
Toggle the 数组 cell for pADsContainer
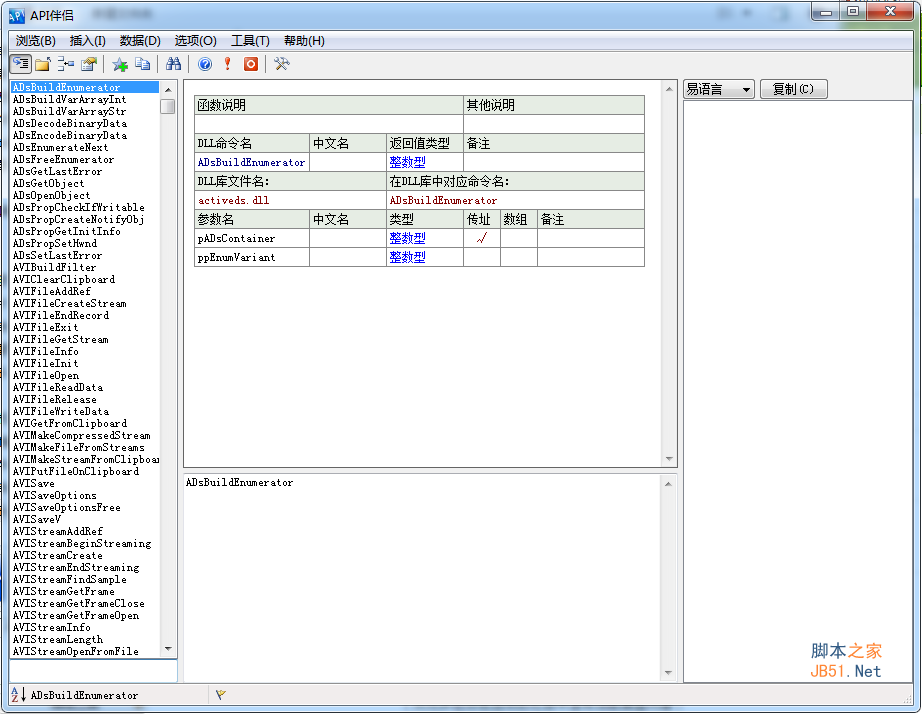(x=518, y=239)
